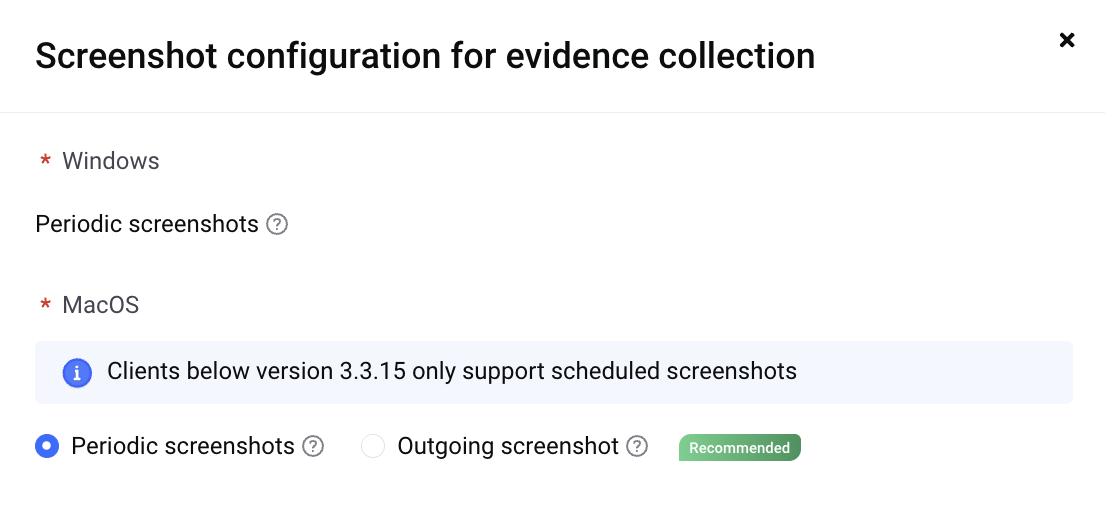Pick Outgoing screenshot by clicking its label
Viewport: 1105px width, 528px height.
(x=508, y=446)
